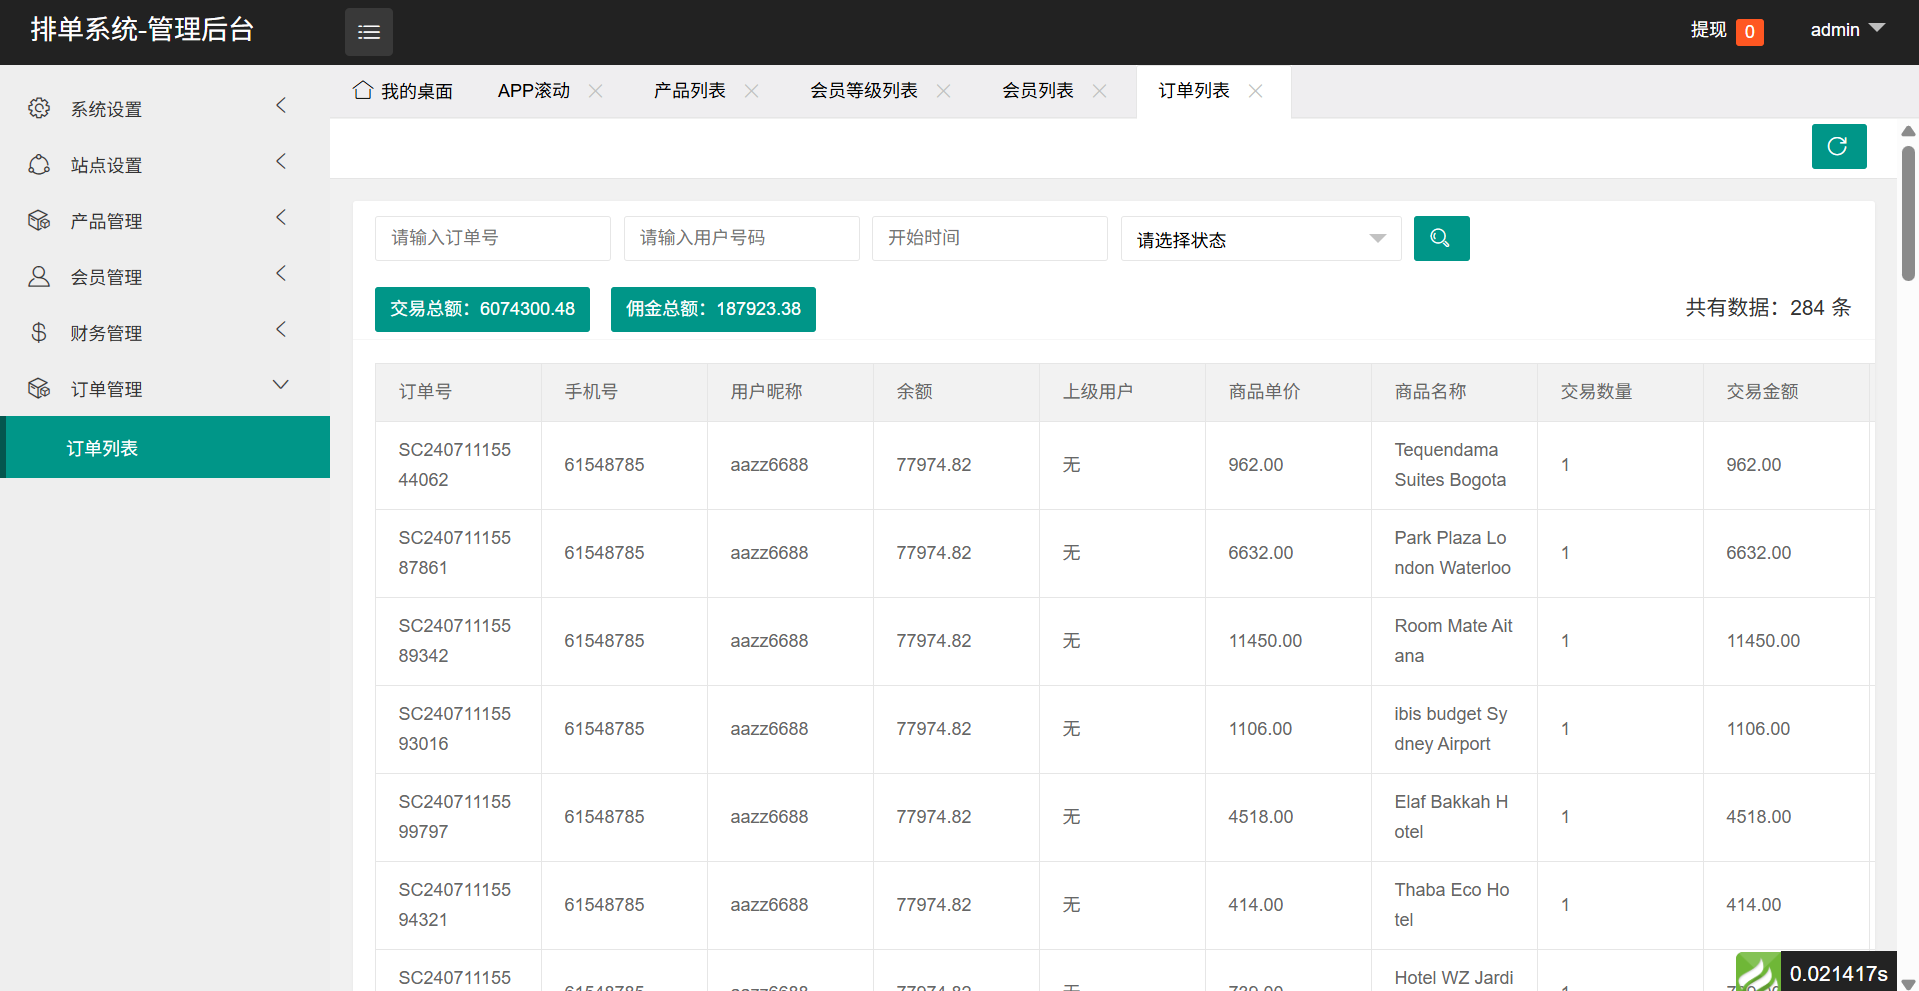Click the home icon on 我的桌面 tab
The width and height of the screenshot is (1919, 991).
point(363,90)
